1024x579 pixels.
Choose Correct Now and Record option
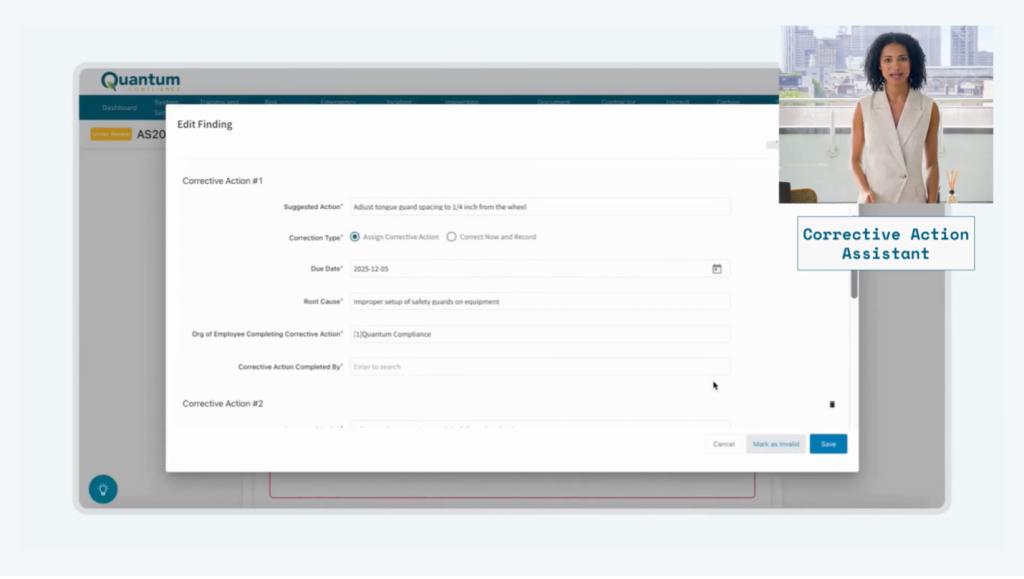pos(452,237)
